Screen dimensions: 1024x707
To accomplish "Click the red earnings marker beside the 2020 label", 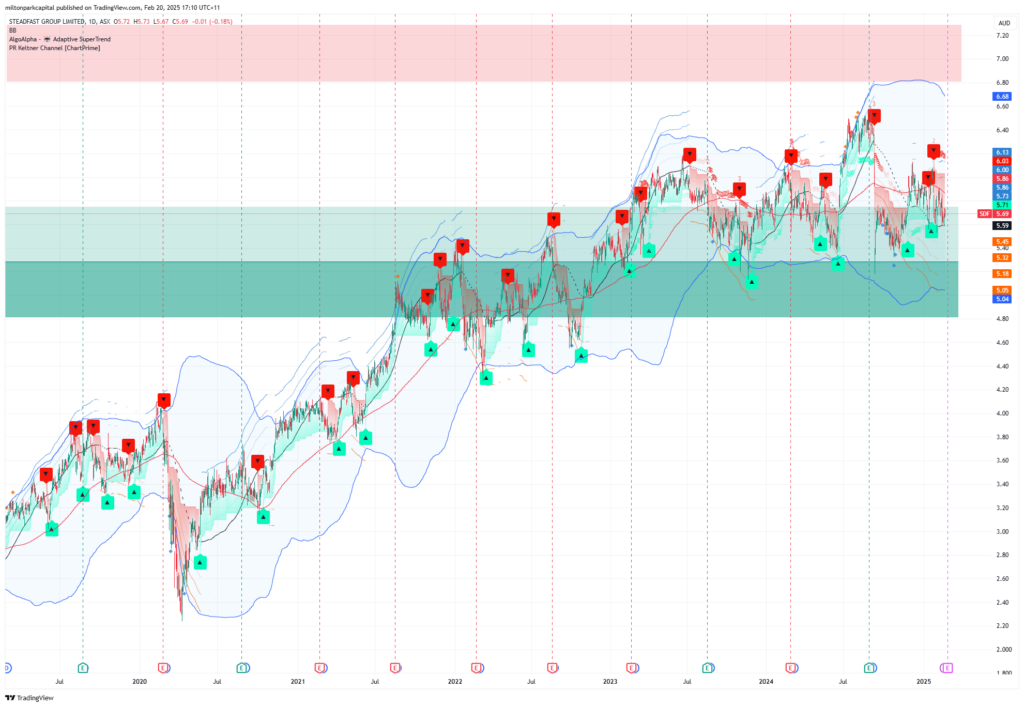I will (163, 668).
